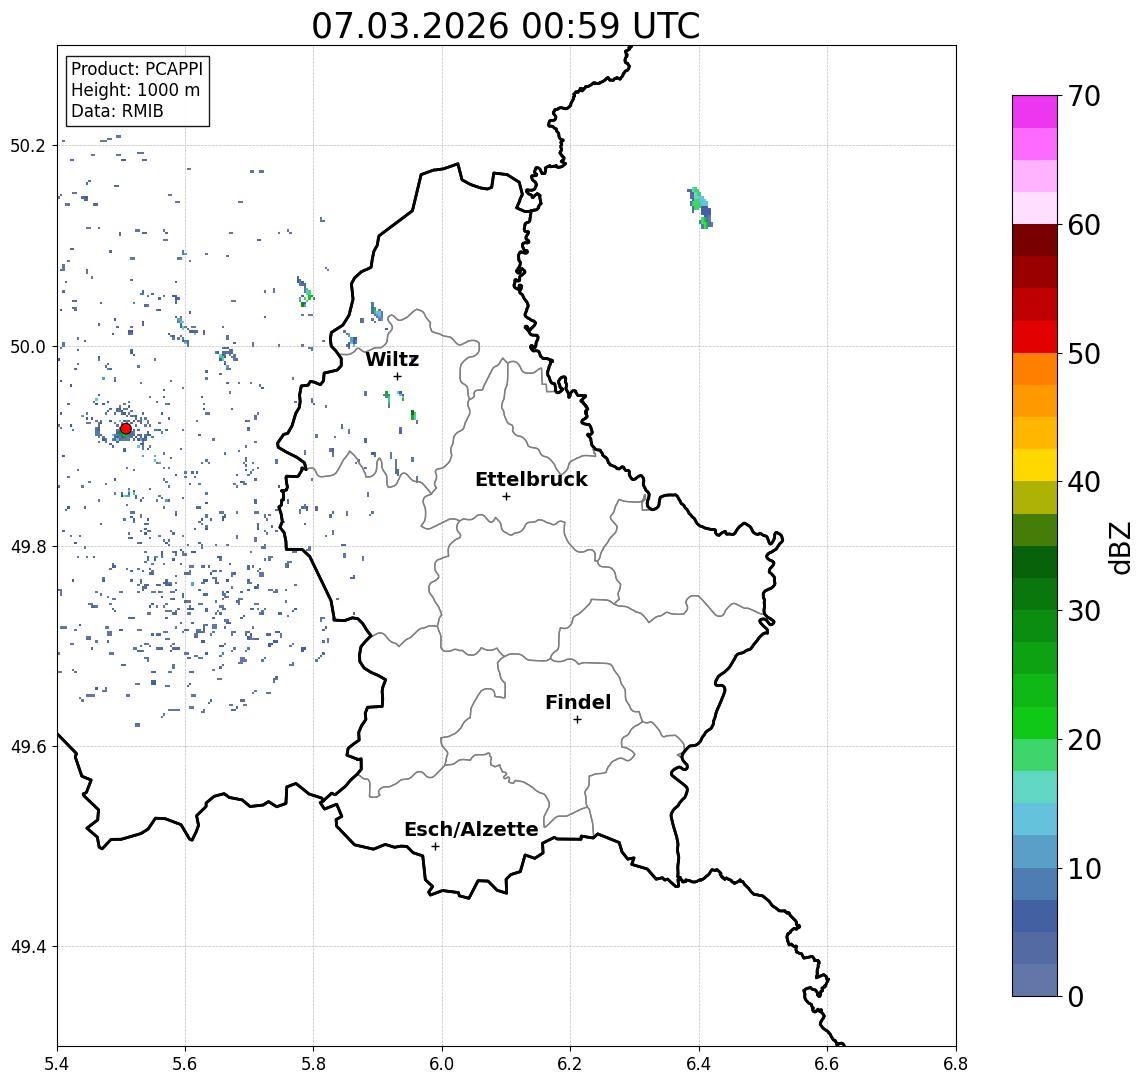This screenshot has height=1084, width=1145.
Task: Click the cross marker below Wiltz
Action: (397, 376)
